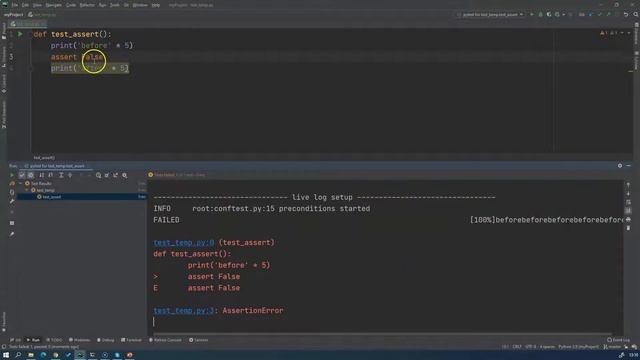This screenshot has width=640, height=360.
Task: Click the undo rollback arrow in top toolbar
Action: [626, 15]
